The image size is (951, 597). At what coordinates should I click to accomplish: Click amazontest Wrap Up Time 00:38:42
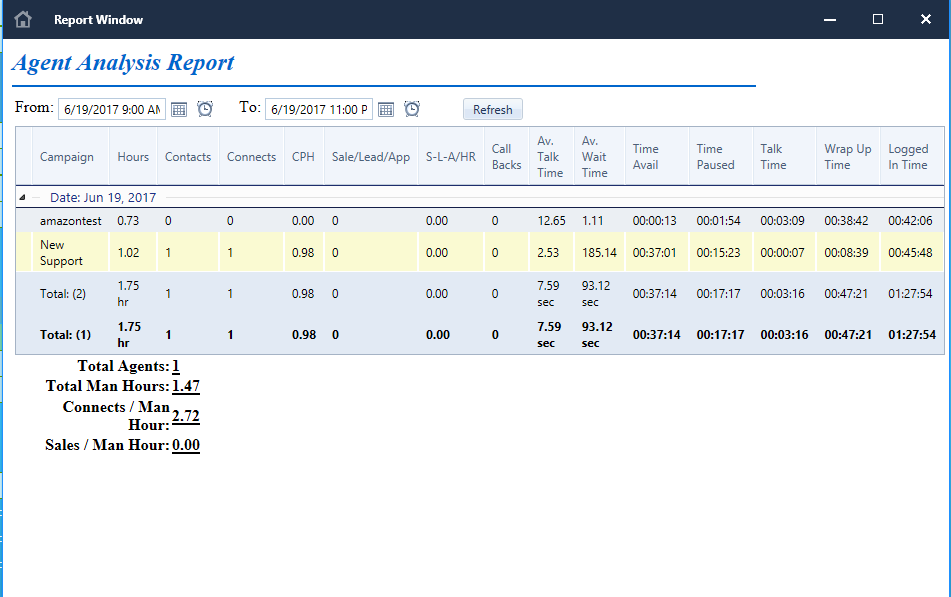[846, 221]
